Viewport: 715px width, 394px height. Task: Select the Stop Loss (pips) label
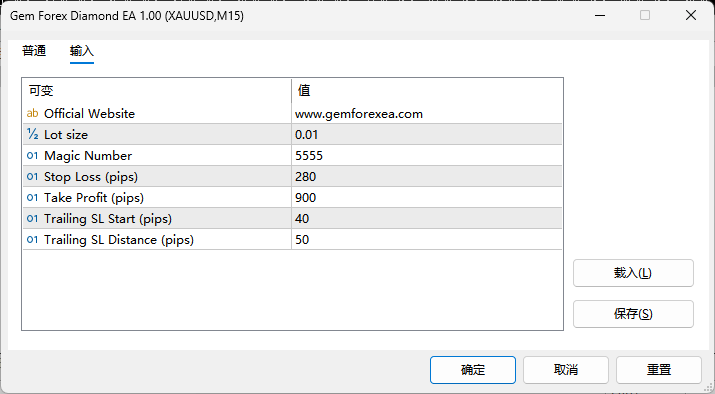coord(91,177)
